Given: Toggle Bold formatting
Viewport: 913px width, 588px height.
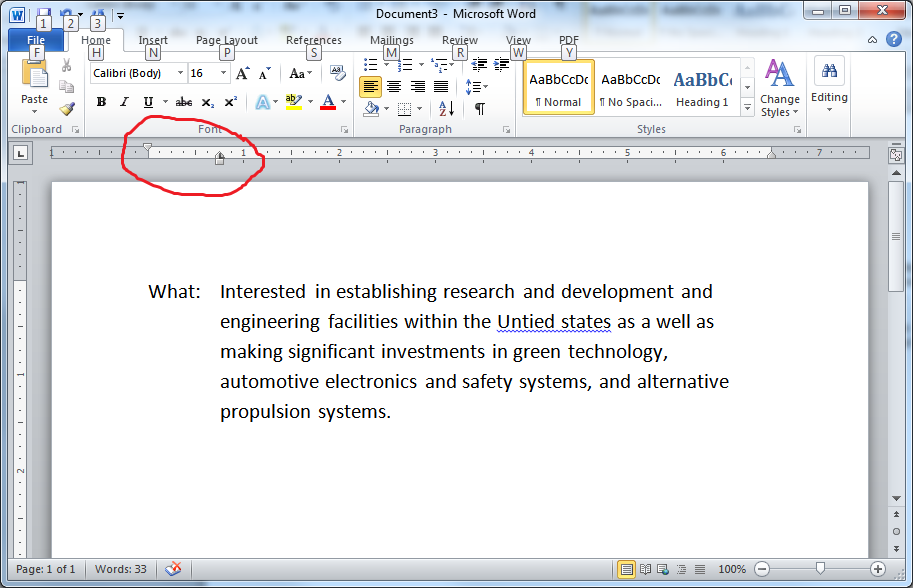Looking at the screenshot, I should (x=101, y=102).
